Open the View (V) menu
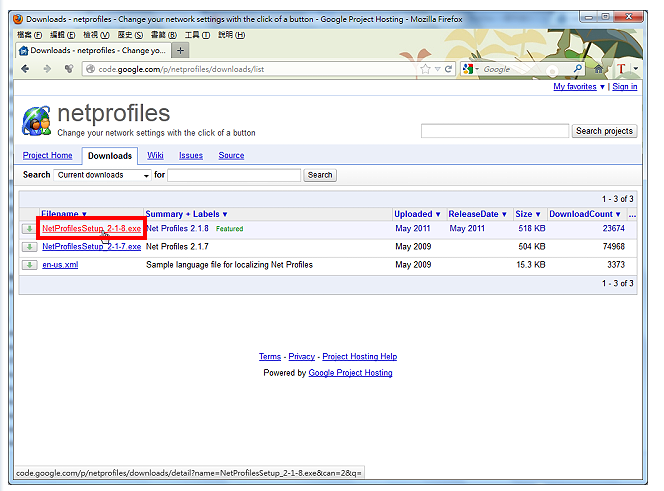664x491 pixels. pos(96,35)
